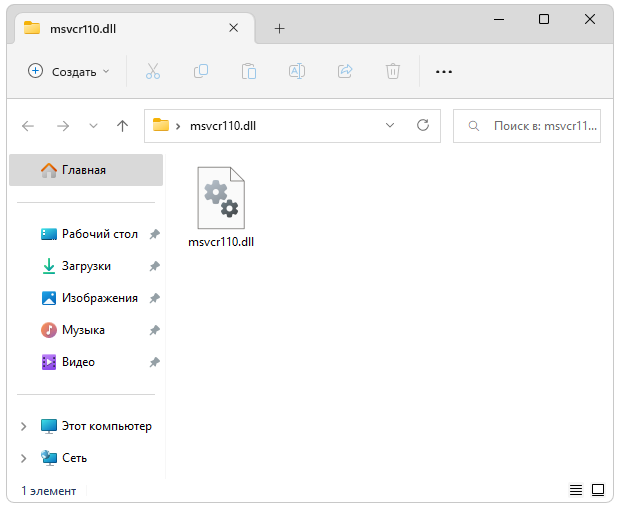Add a new tab
This screenshot has width=619, height=508.
pos(279,28)
